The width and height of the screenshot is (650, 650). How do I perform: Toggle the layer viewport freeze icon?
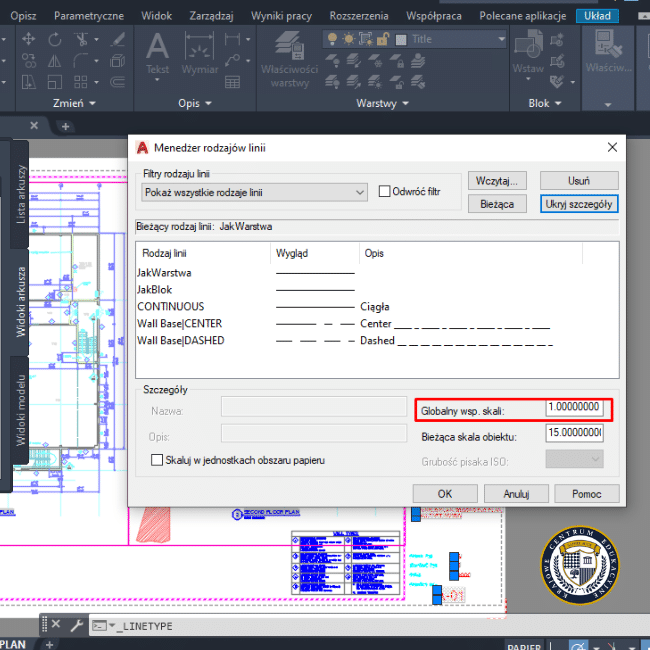(366, 39)
